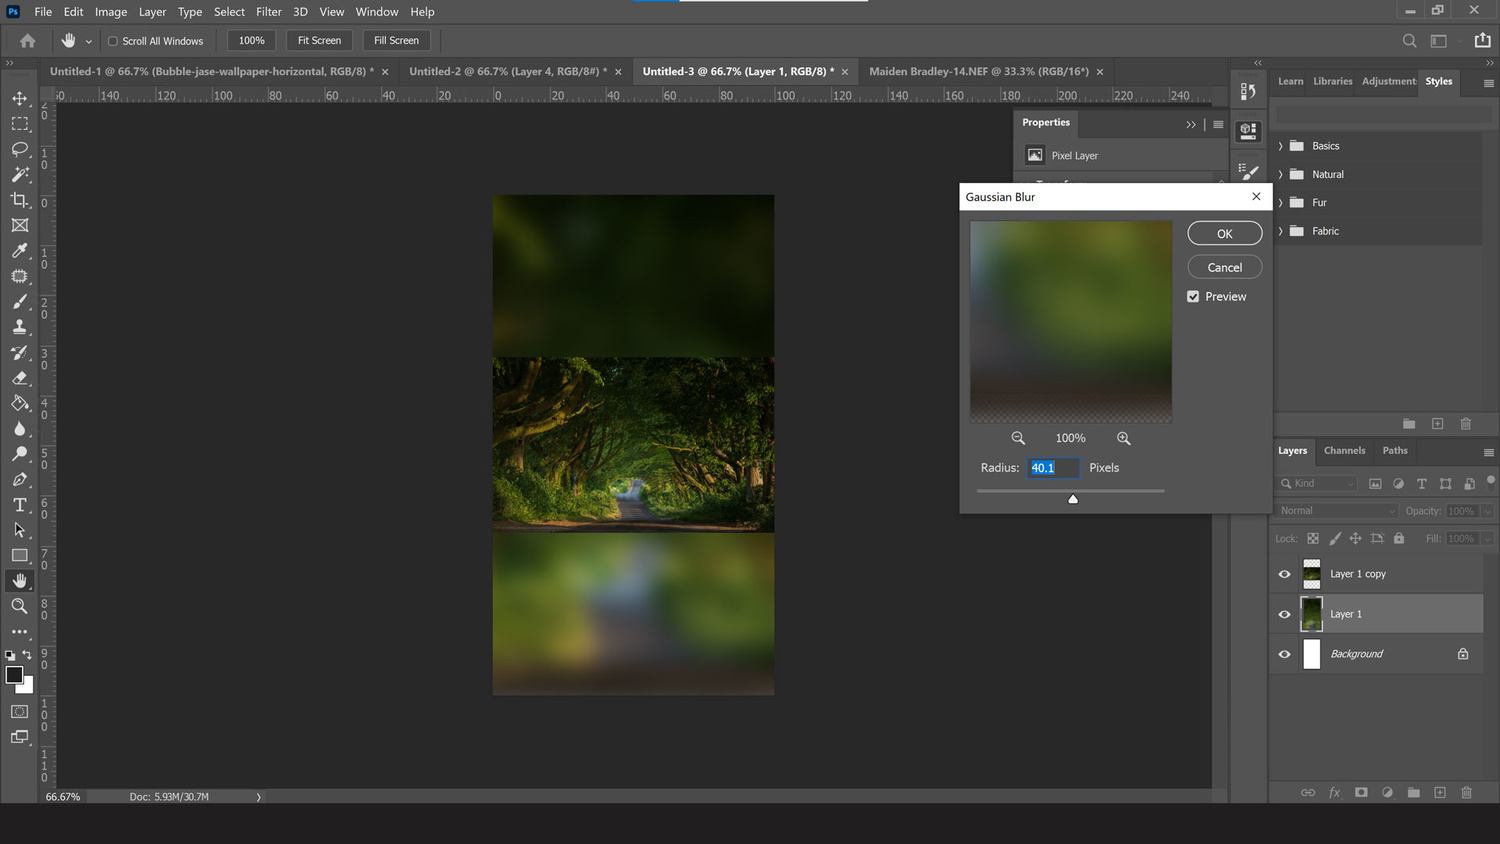Open the Image menu
Screen dimensions: 1500x844
tap(111, 12)
